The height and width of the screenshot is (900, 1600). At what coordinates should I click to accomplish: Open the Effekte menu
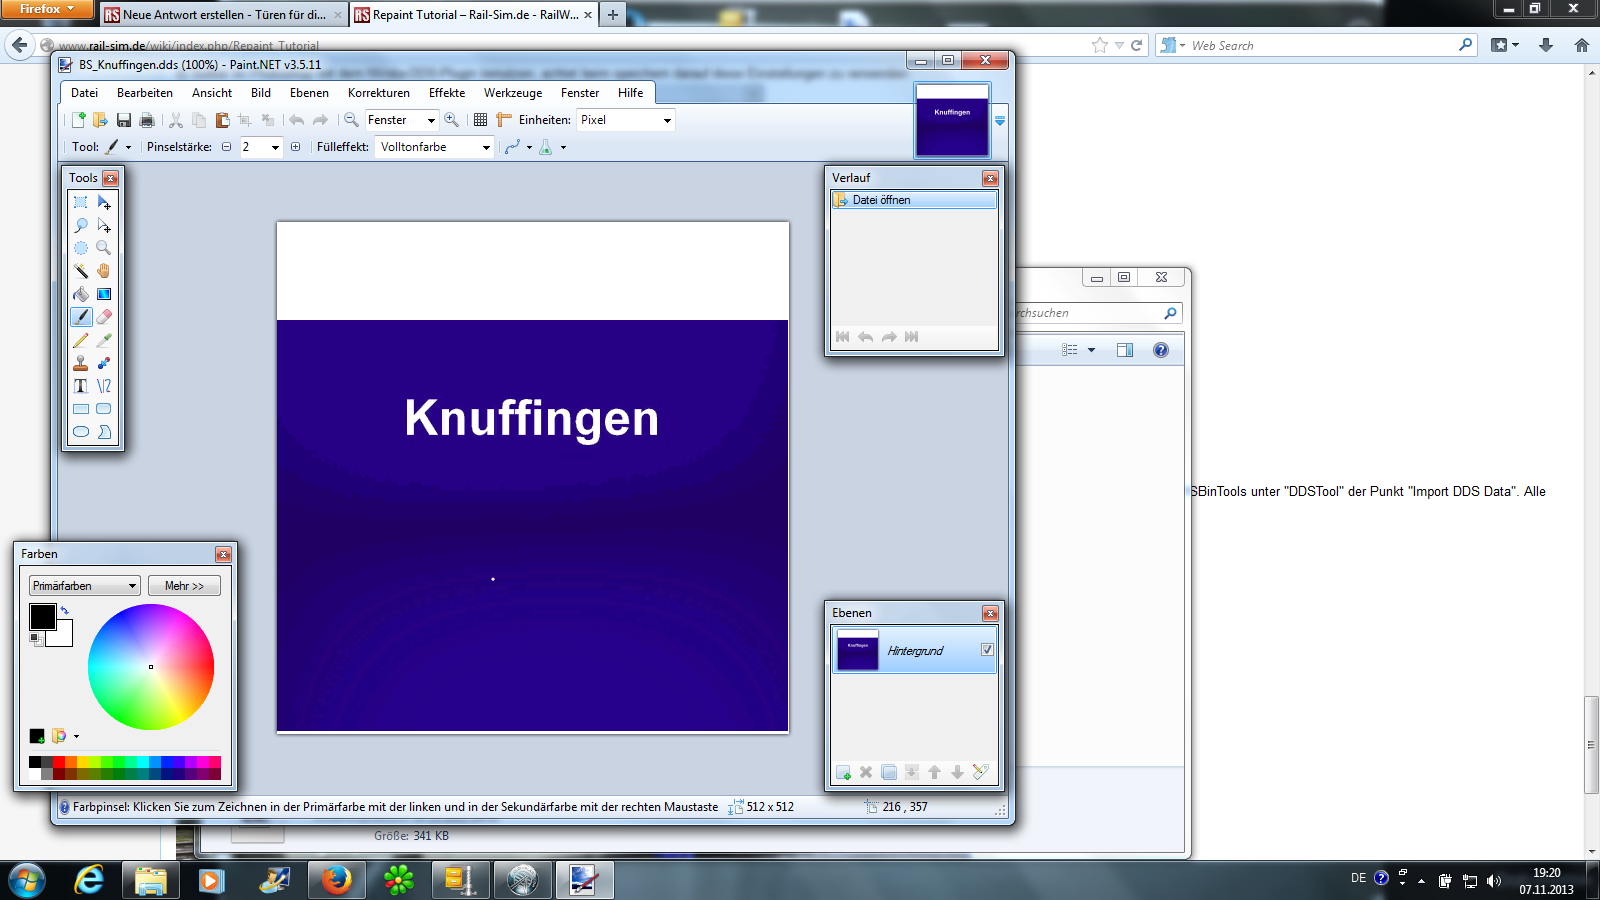tap(446, 93)
